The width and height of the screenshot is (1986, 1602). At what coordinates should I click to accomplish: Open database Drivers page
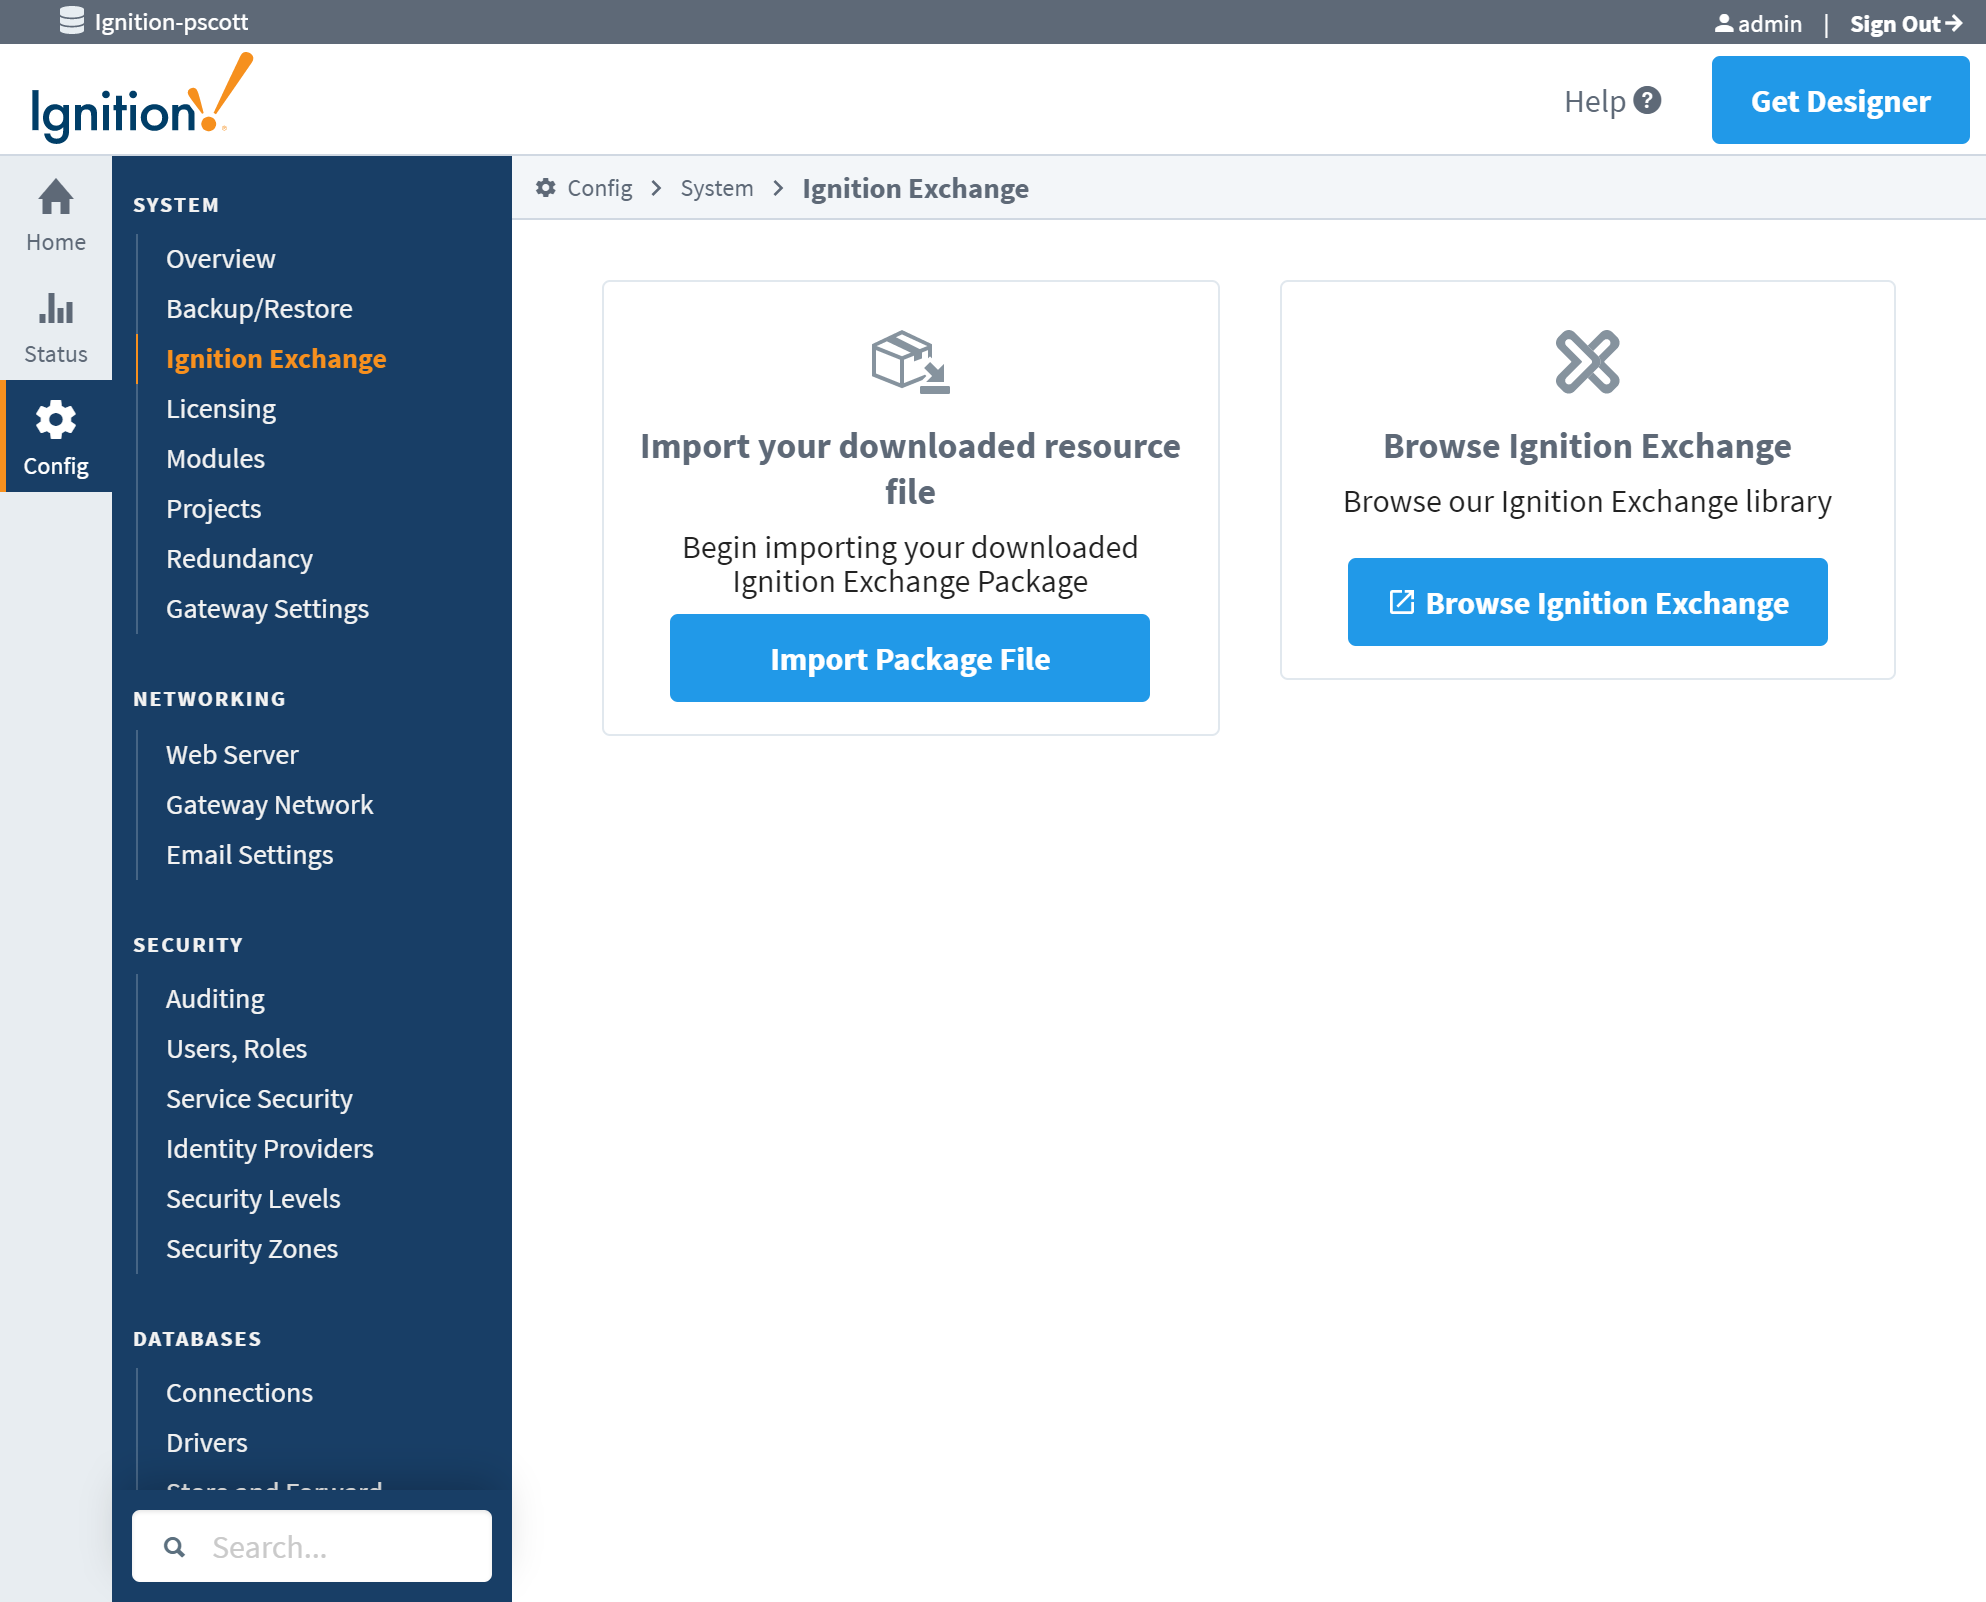coord(206,1442)
